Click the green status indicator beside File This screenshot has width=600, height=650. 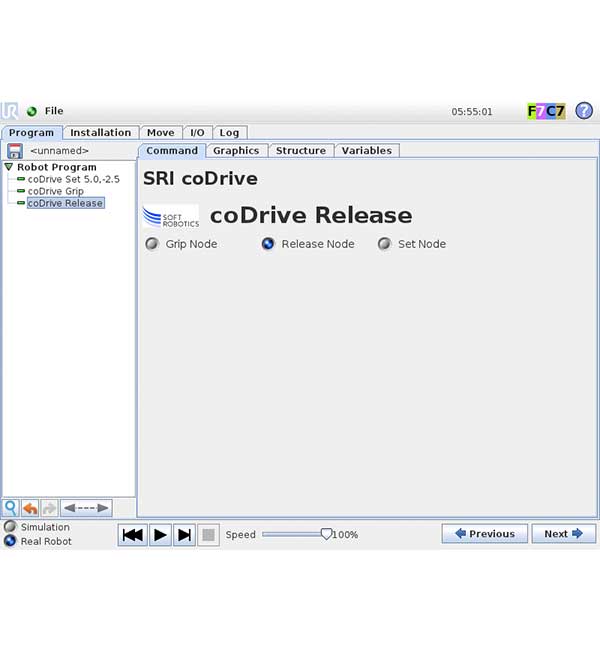tap(32, 112)
